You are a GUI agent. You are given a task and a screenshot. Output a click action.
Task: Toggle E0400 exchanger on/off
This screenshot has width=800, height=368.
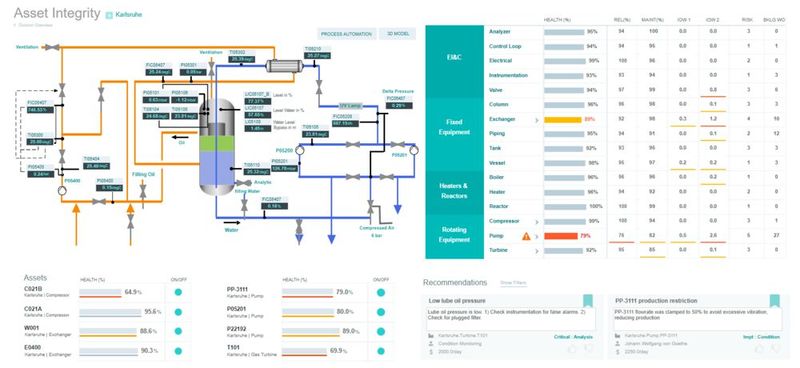[x=178, y=351]
